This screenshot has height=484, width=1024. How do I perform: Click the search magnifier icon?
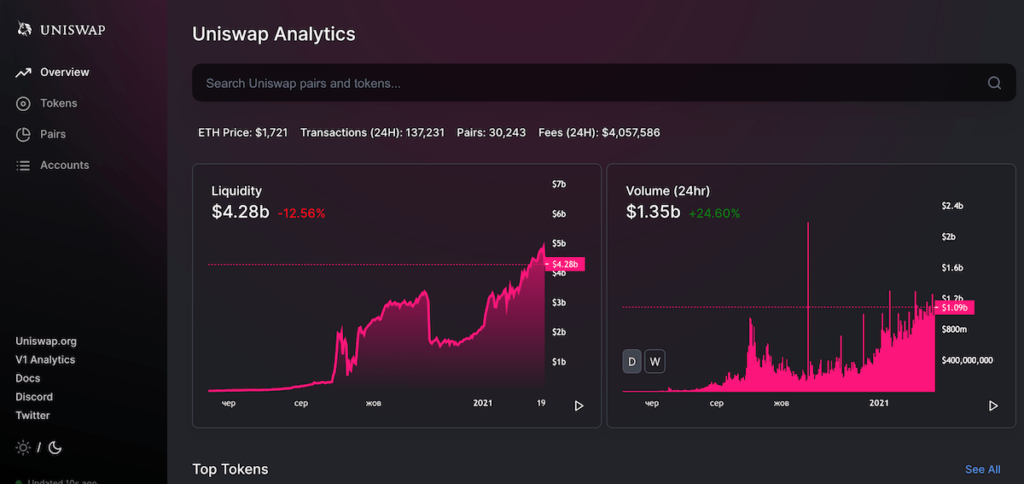[994, 83]
